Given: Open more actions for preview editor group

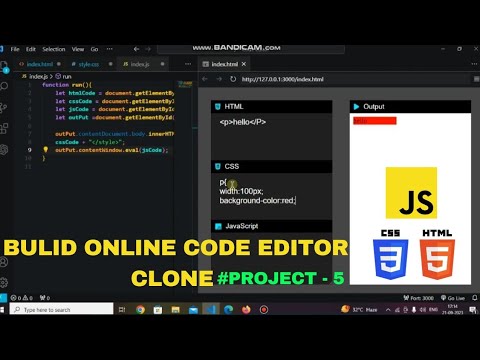Looking at the screenshot, I should (x=474, y=64).
